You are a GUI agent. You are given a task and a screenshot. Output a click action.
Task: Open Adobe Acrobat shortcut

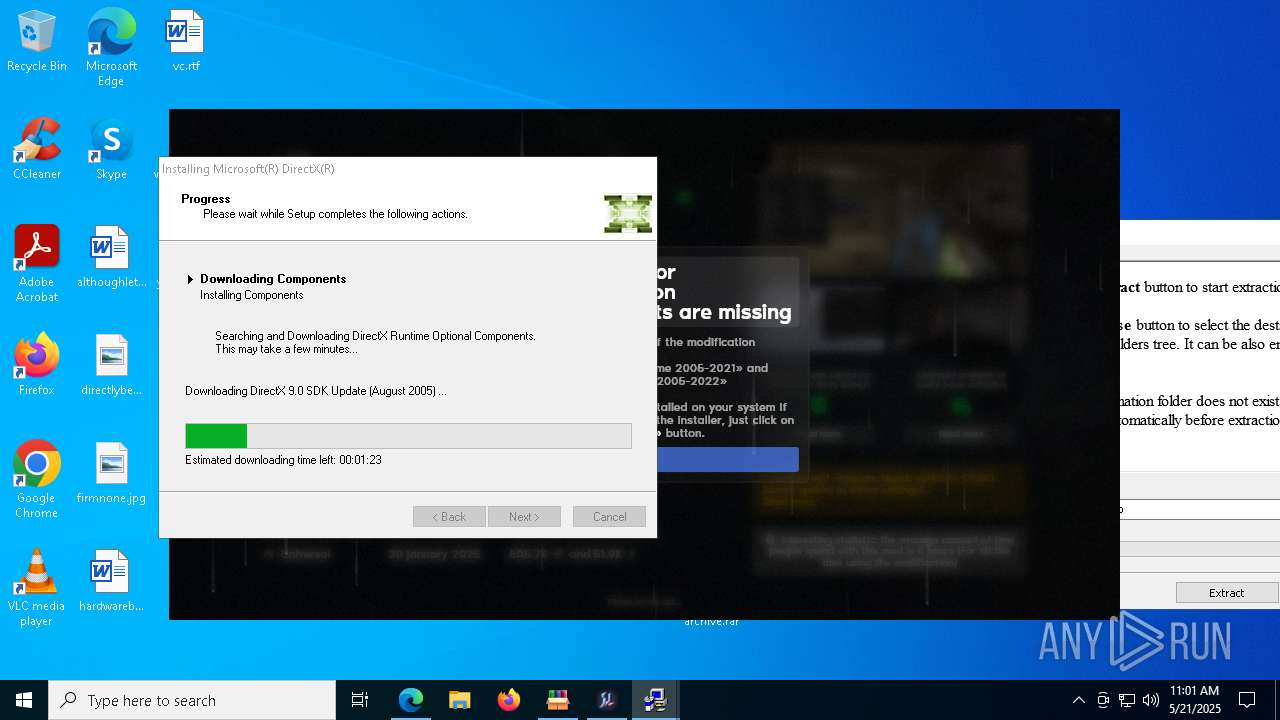[37, 264]
